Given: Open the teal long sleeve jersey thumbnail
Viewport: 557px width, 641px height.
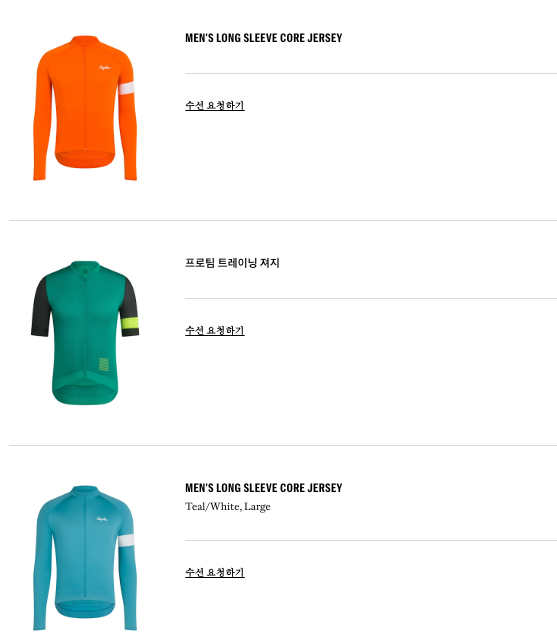Looking at the screenshot, I should tap(85, 558).
